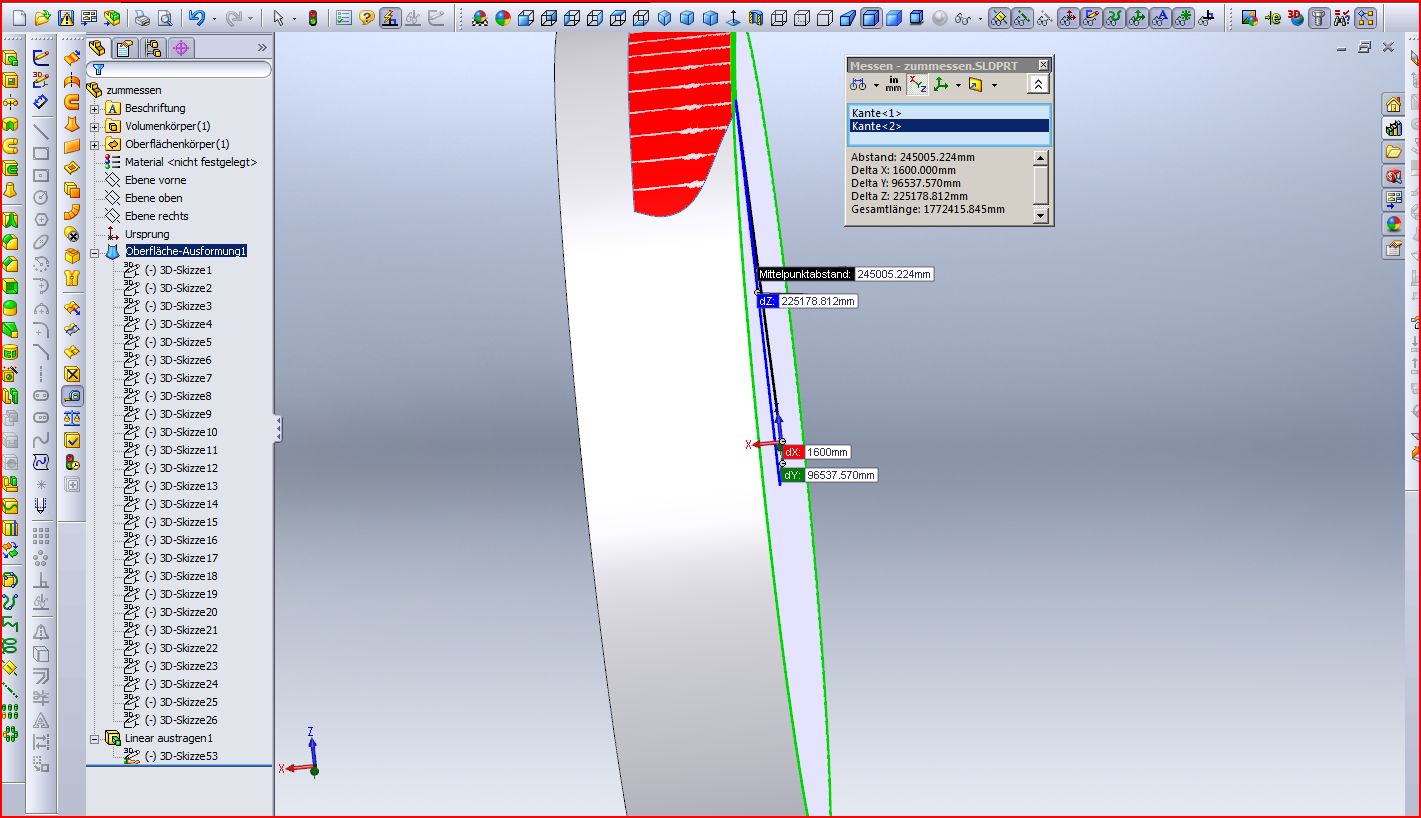Open the options checklist icon in top toolbar
The image size is (1421, 818).
coord(343,18)
